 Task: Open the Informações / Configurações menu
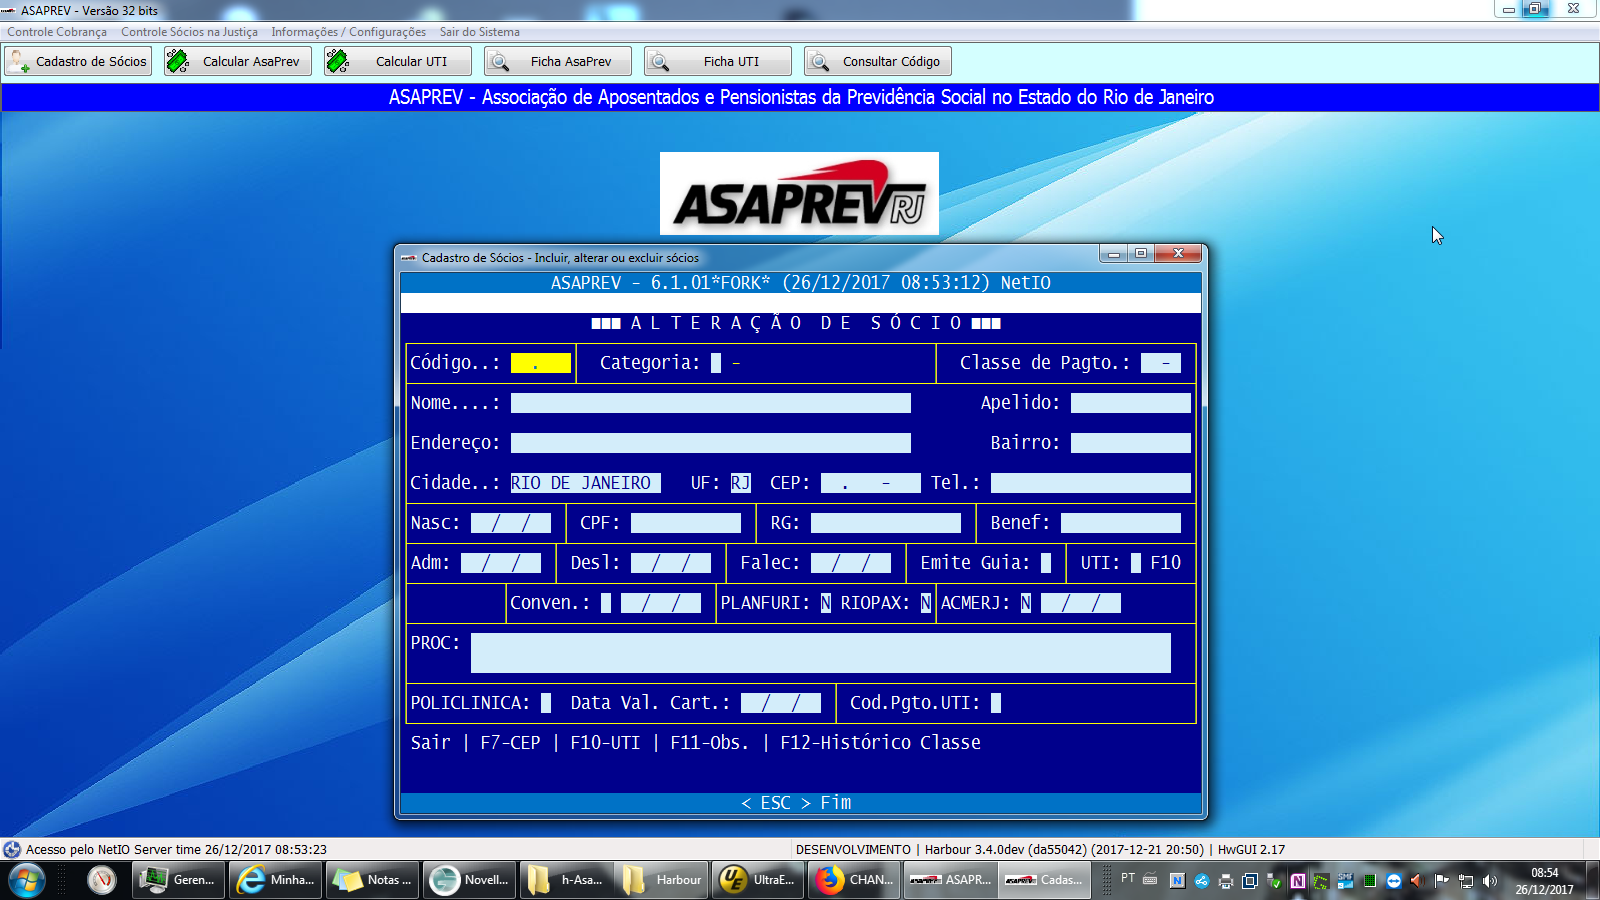(348, 32)
